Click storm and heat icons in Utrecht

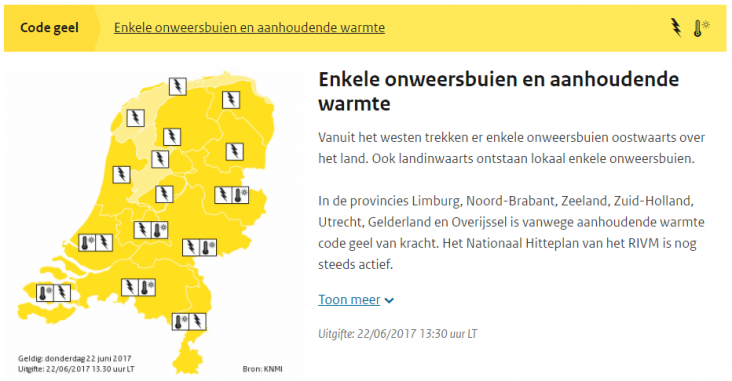tap(151, 230)
